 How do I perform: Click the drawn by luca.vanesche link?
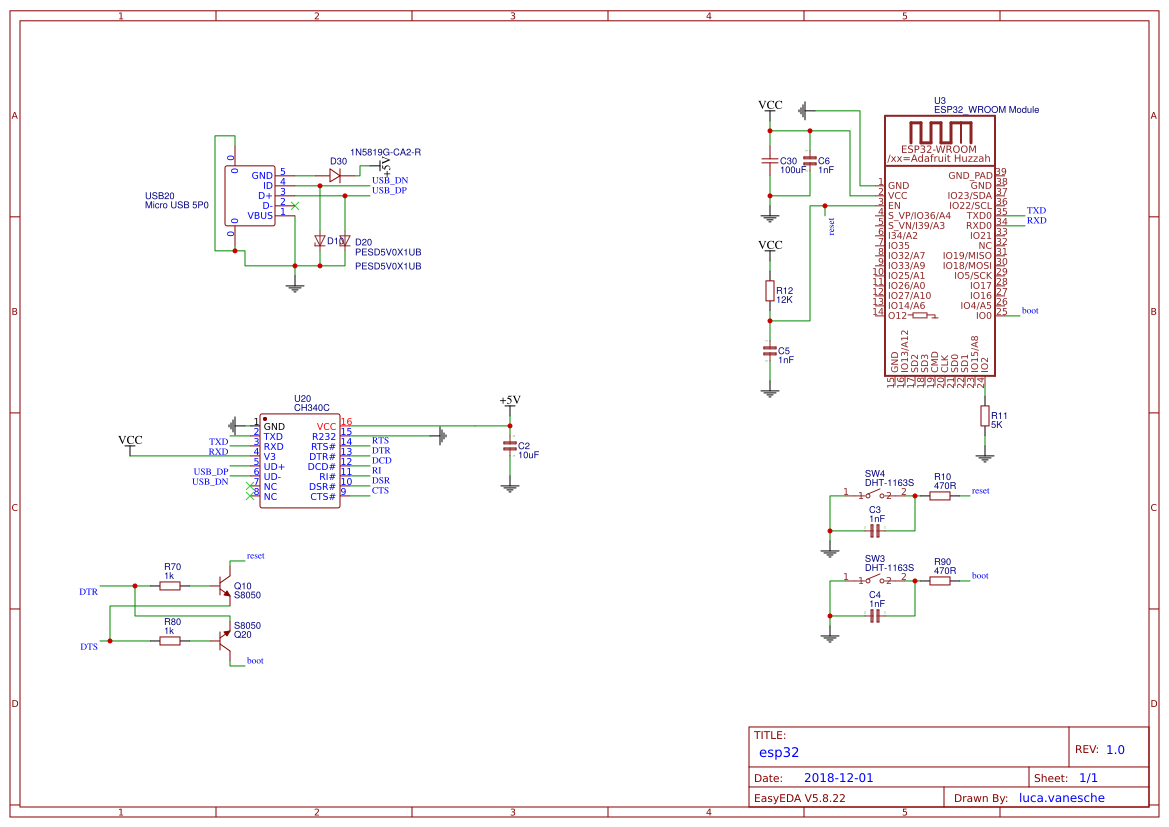coord(1062,797)
